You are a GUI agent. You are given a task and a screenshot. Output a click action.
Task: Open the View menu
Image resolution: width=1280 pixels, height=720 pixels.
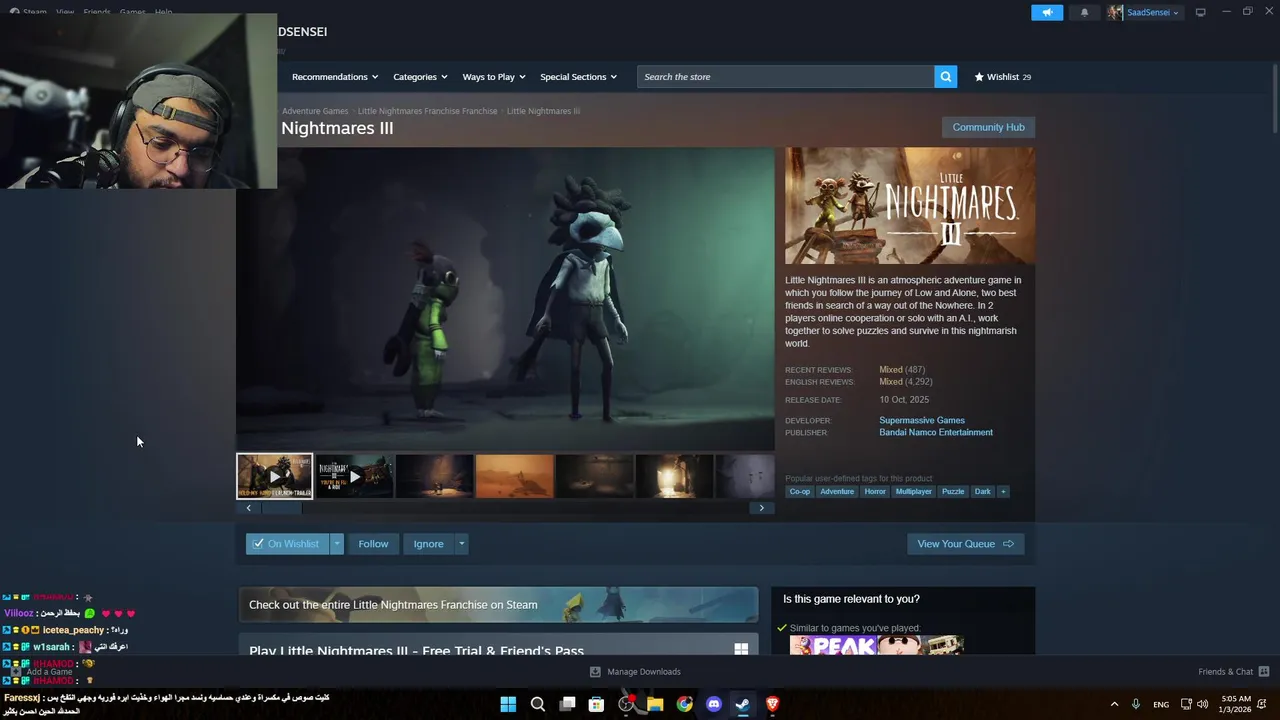tap(65, 12)
